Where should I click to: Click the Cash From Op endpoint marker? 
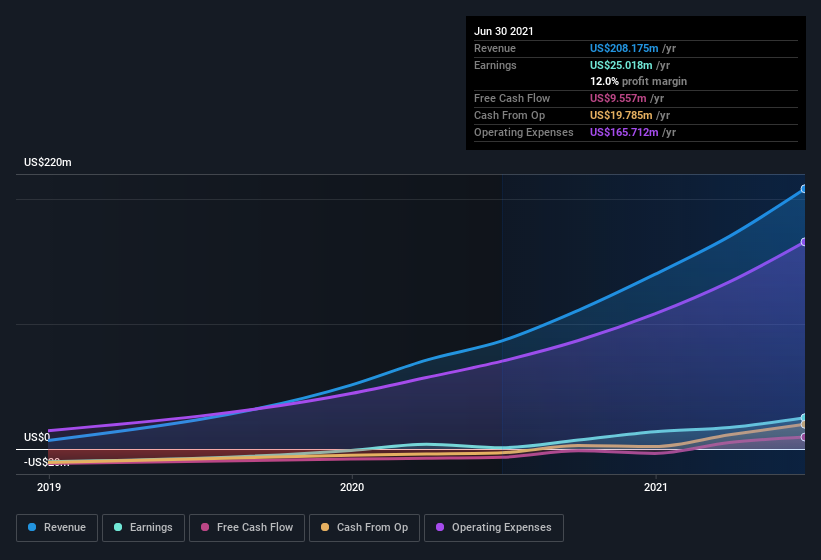coord(804,424)
